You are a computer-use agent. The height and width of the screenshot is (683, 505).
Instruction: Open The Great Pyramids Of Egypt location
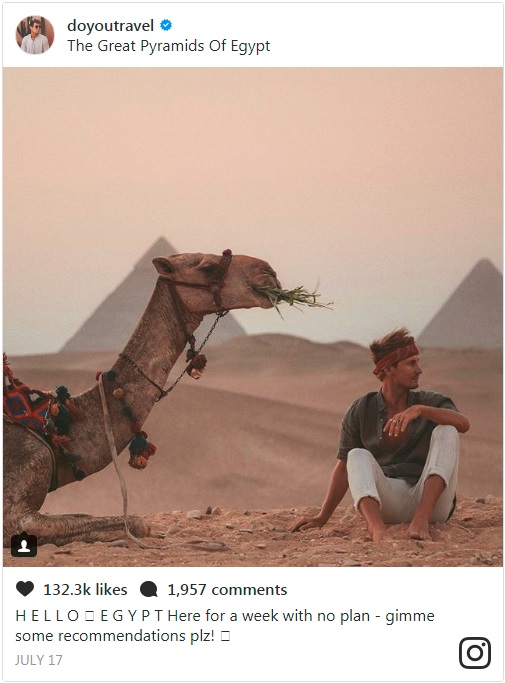click(169, 46)
